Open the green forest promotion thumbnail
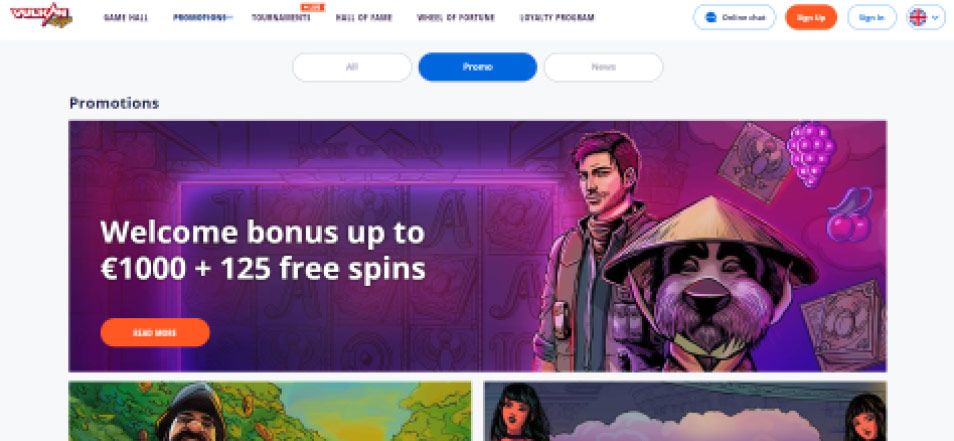 coord(270,411)
